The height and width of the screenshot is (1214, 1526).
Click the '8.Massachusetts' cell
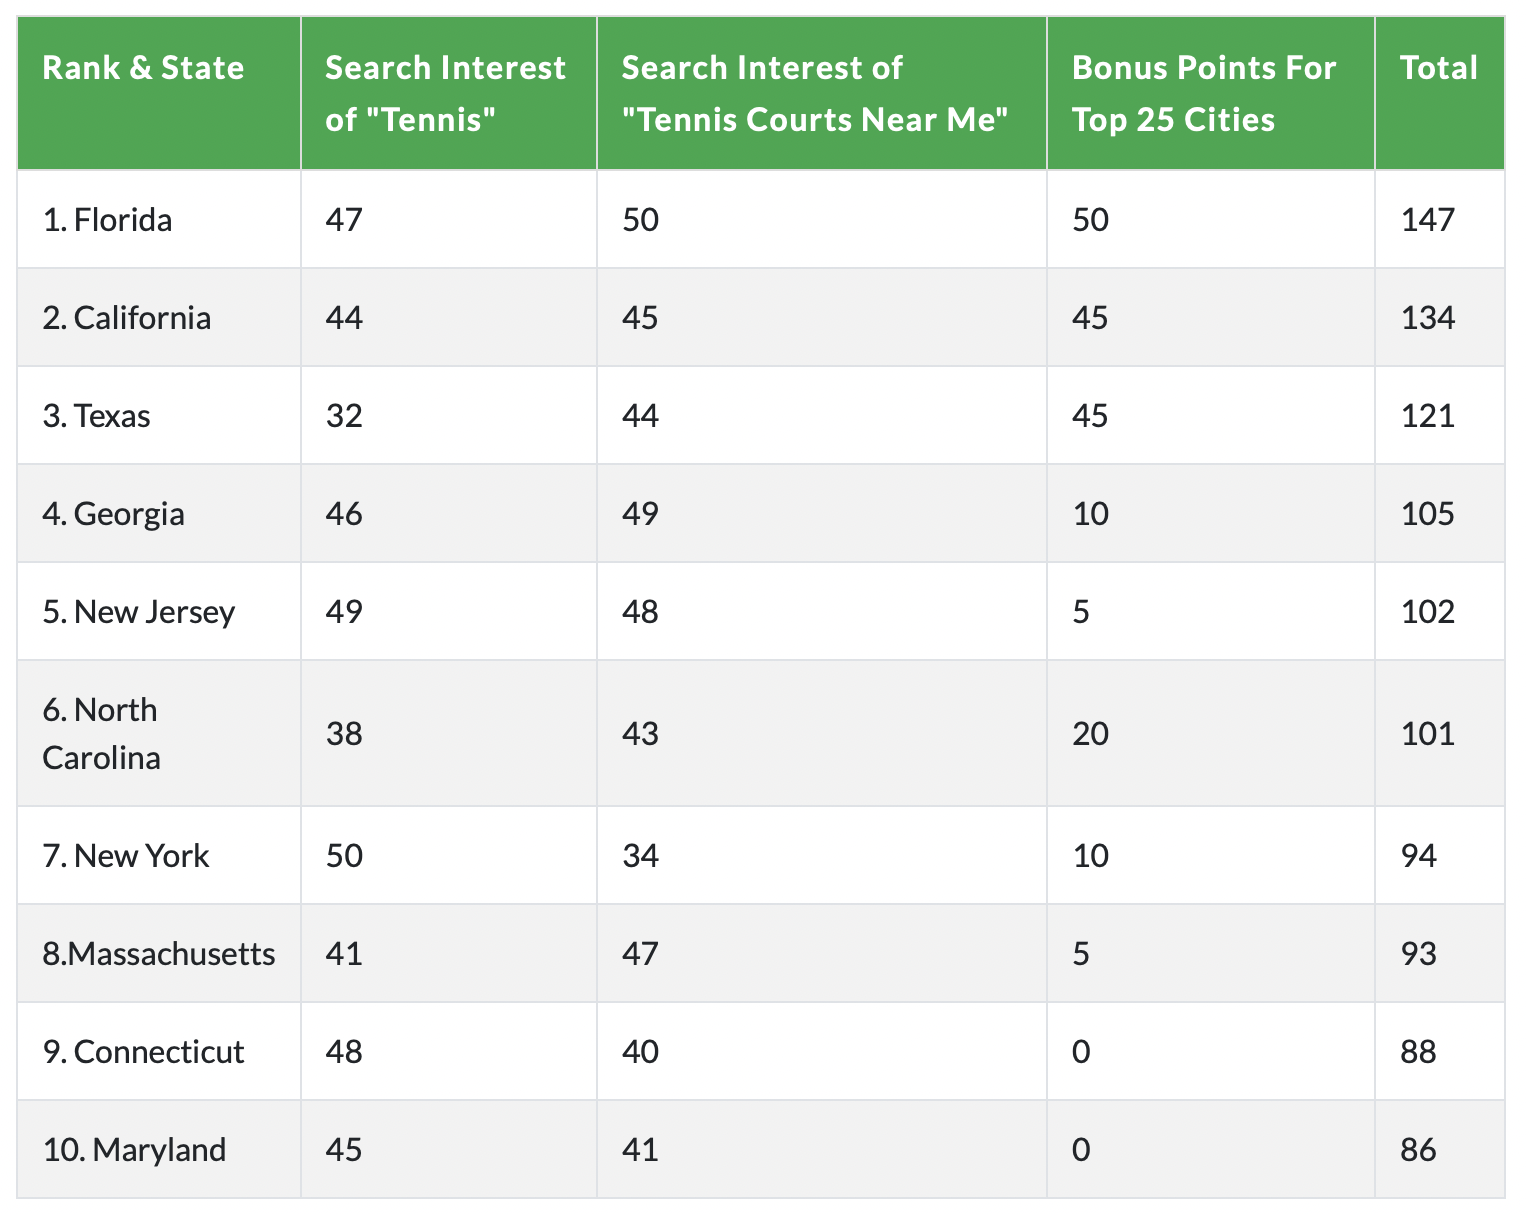(159, 953)
